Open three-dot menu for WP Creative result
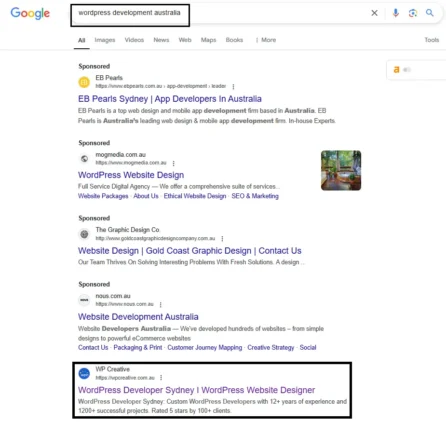 tap(161, 377)
